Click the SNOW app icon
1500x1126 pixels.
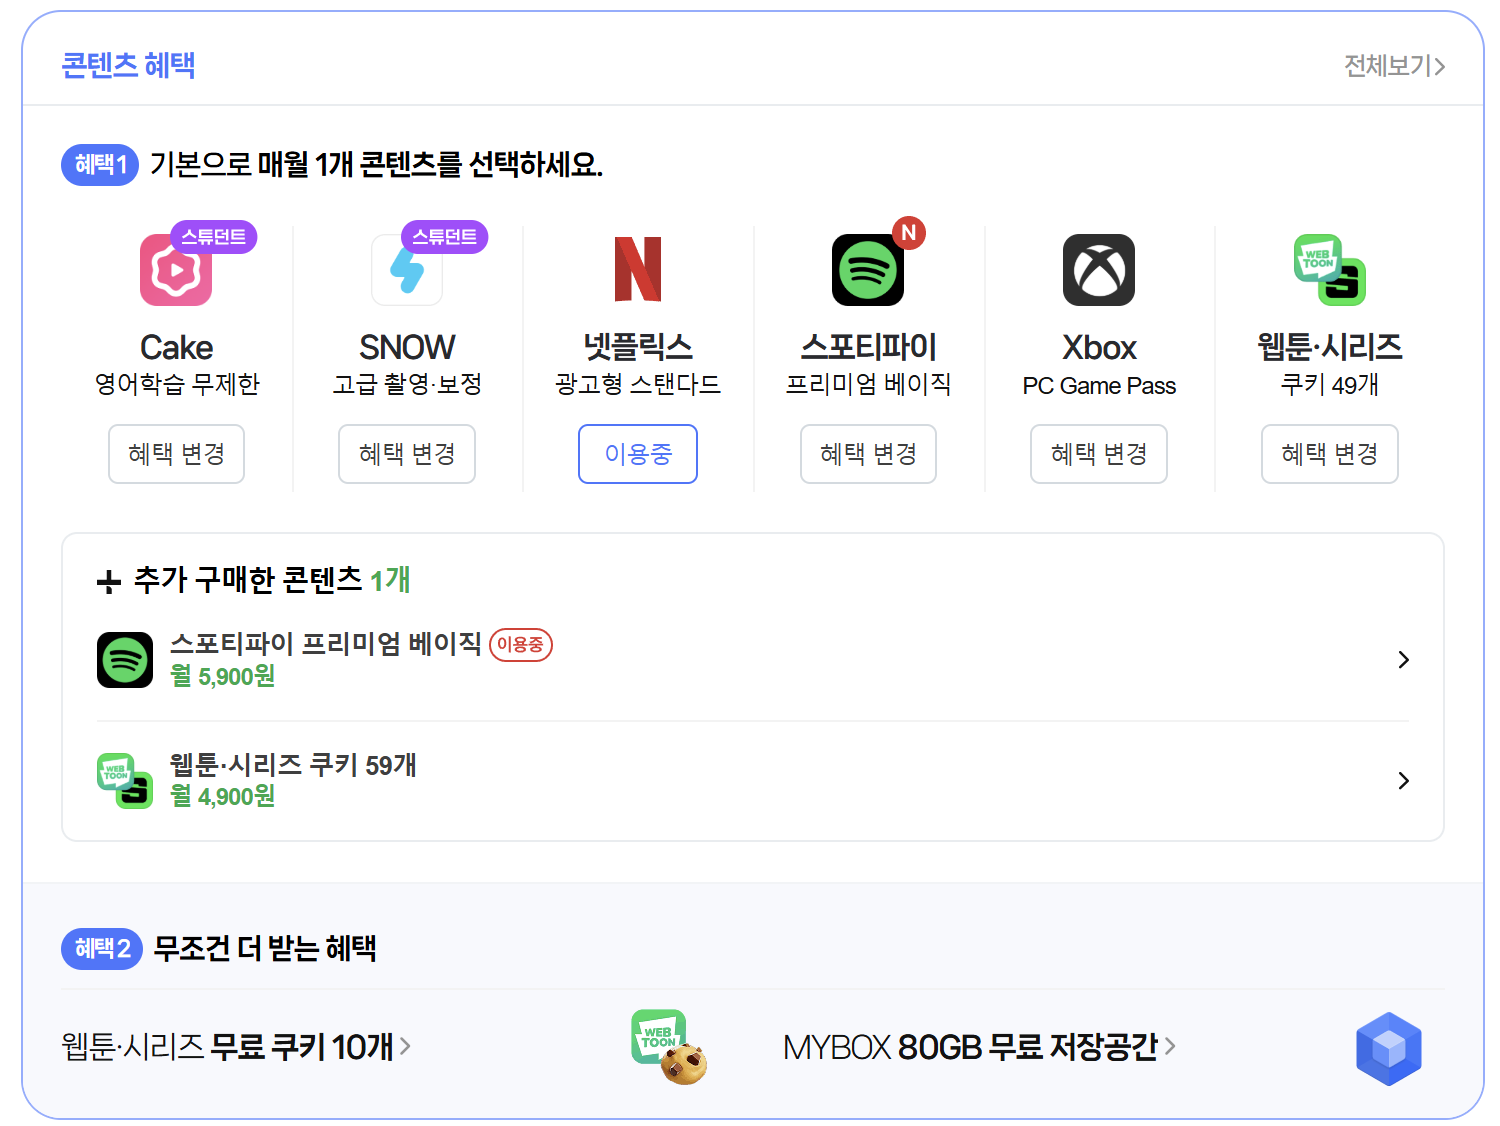[406, 270]
